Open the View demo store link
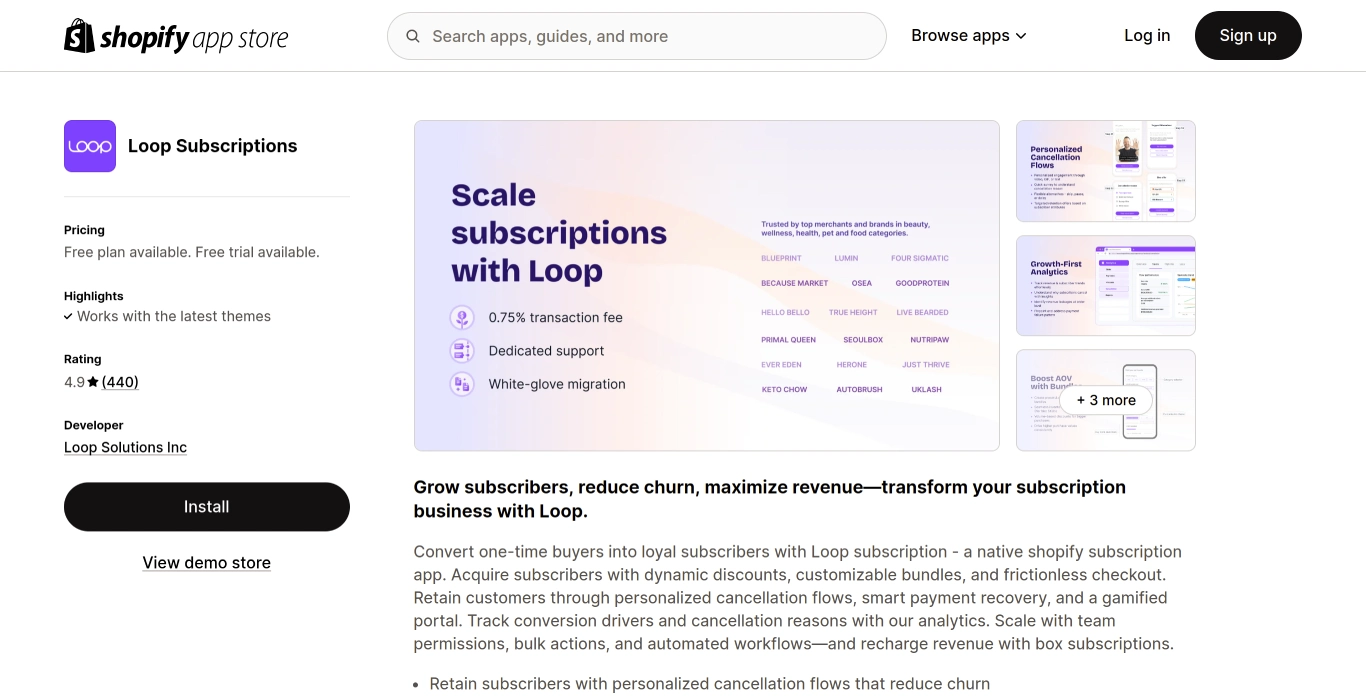The image size is (1366, 700). pyautogui.click(x=207, y=563)
